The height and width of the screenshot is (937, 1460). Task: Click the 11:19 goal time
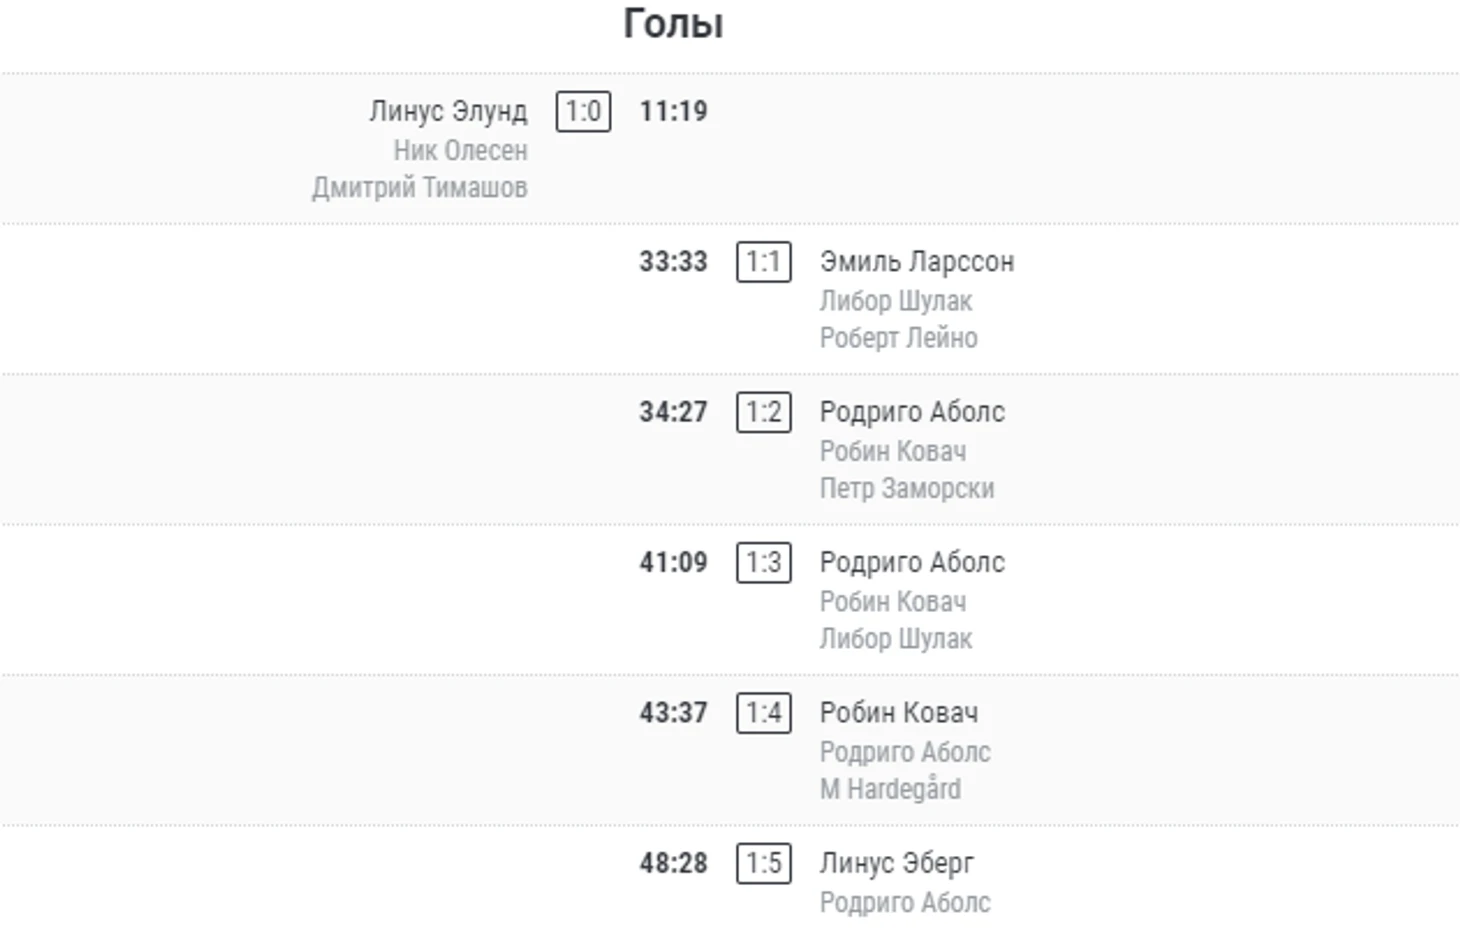pos(673,111)
